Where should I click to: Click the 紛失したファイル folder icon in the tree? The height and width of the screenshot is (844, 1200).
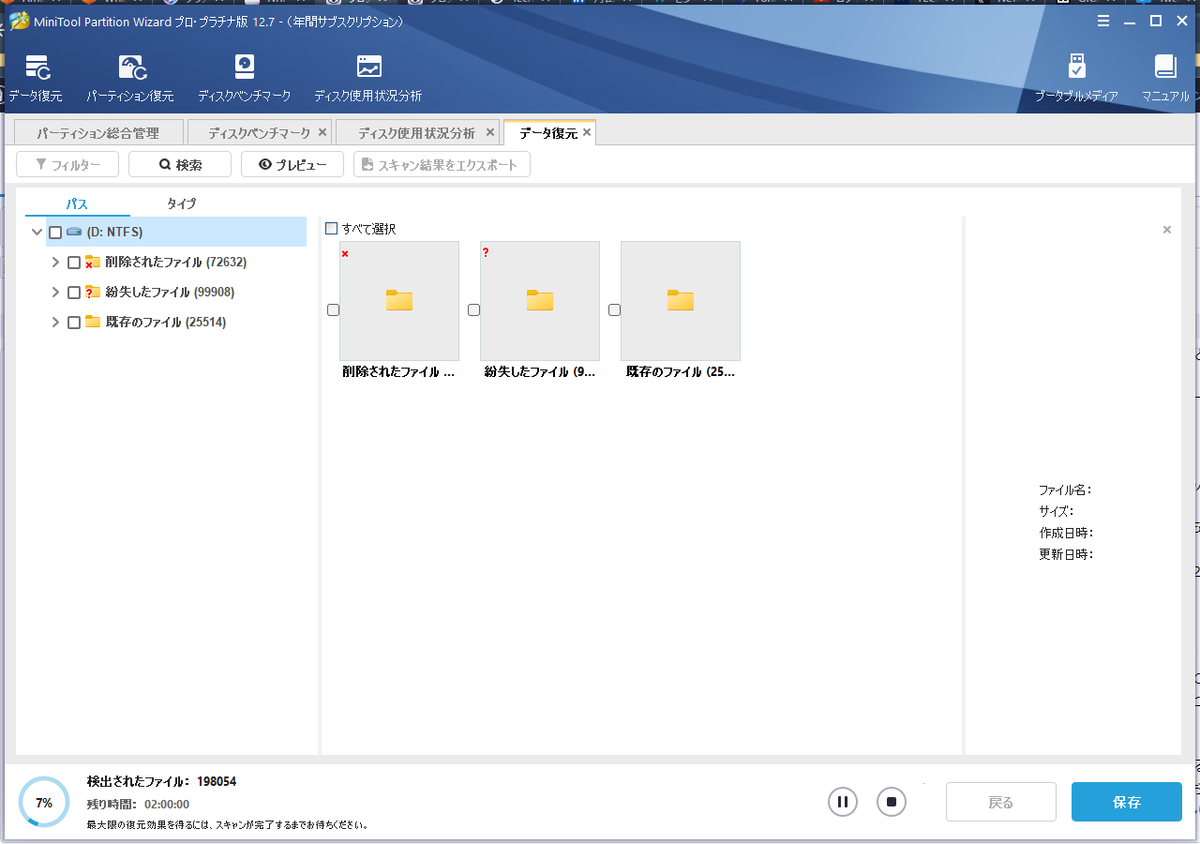tap(92, 292)
